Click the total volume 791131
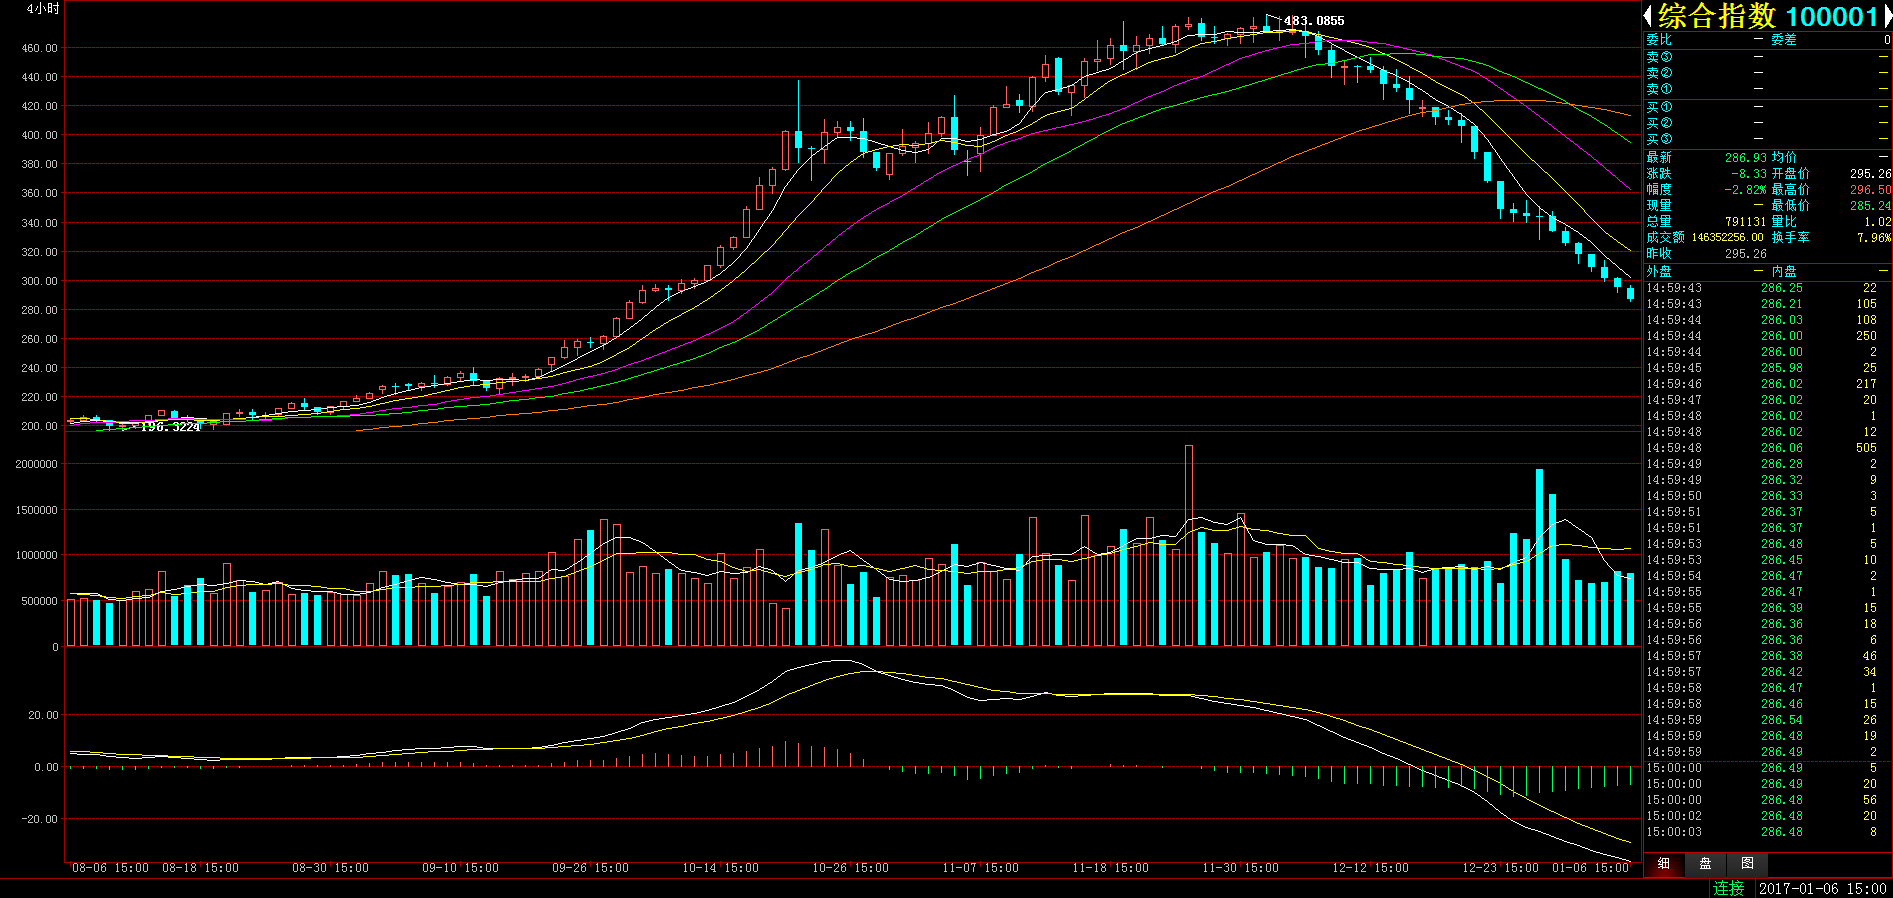 tap(1745, 222)
